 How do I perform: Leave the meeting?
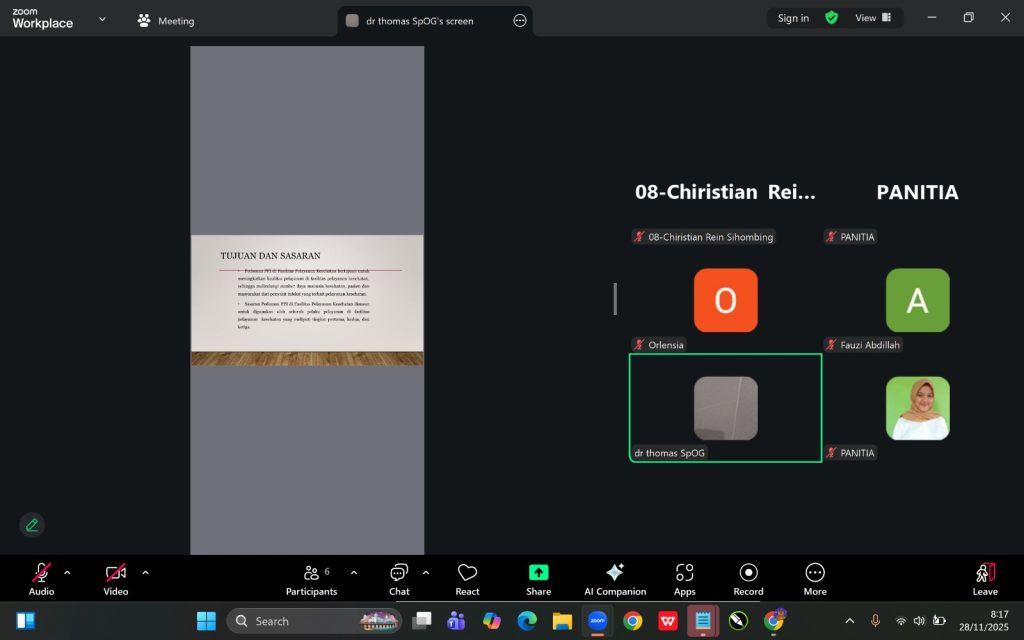pyautogui.click(x=984, y=577)
